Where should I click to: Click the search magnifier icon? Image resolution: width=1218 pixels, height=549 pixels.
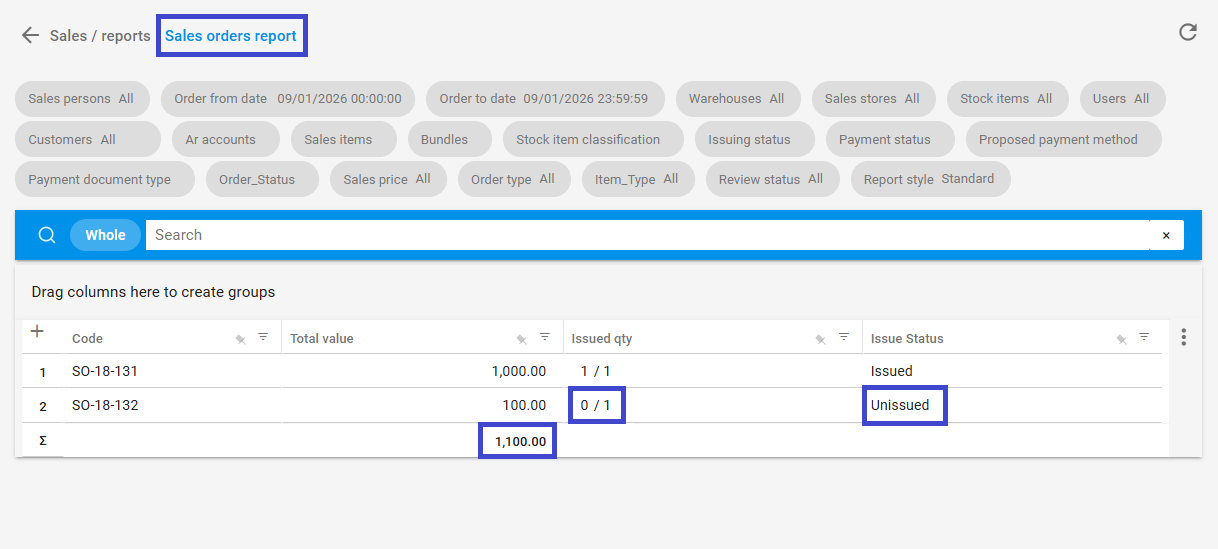click(46, 235)
